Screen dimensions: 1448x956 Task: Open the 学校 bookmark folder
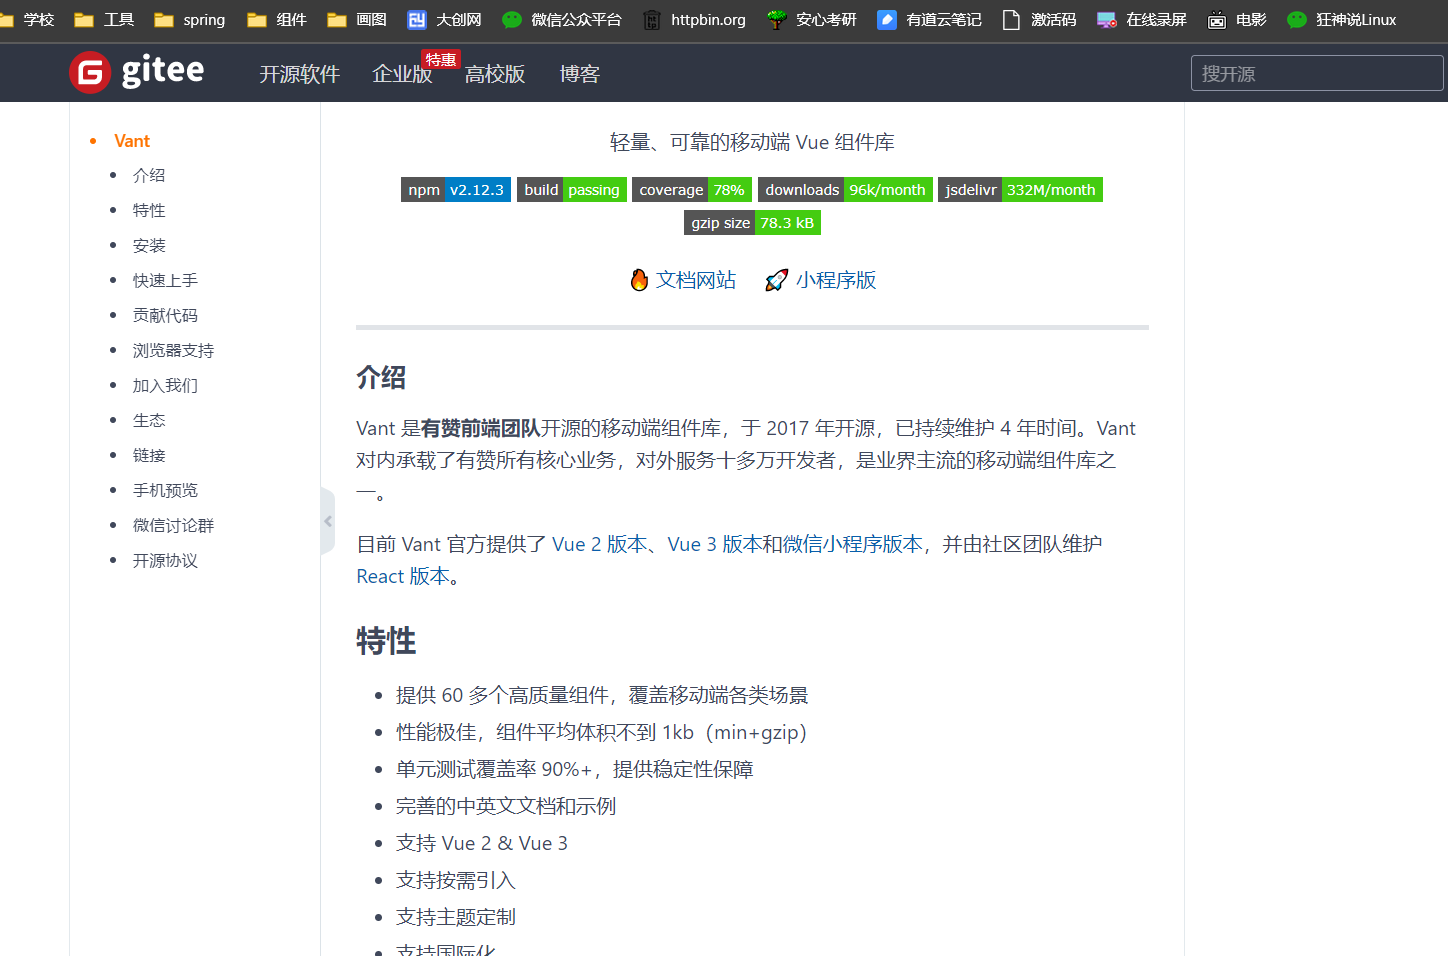tap(28, 20)
